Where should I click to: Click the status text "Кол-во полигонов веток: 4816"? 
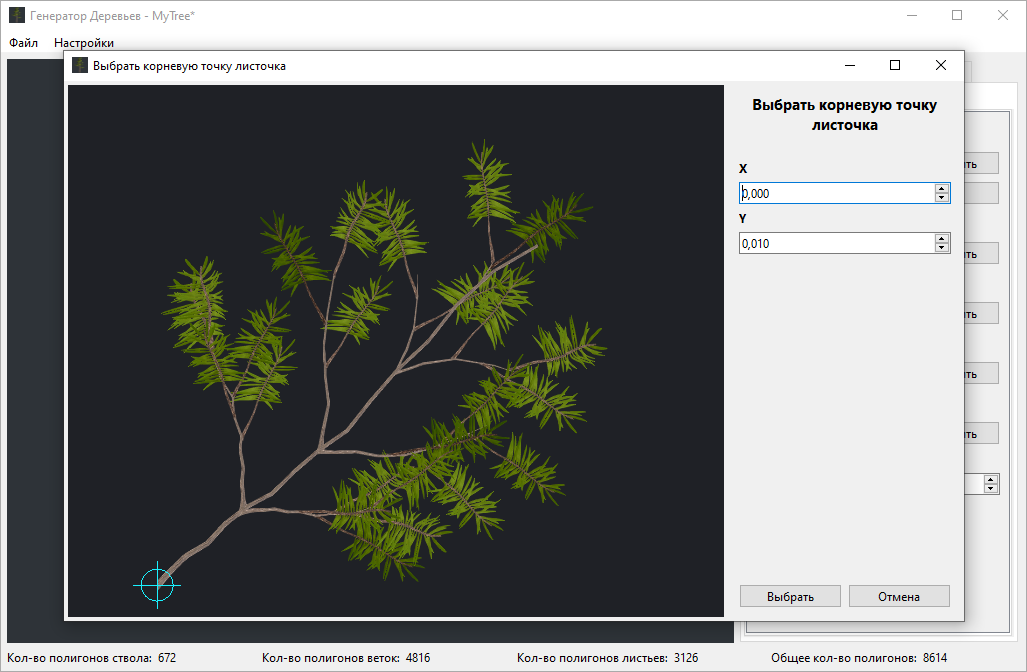(346, 658)
